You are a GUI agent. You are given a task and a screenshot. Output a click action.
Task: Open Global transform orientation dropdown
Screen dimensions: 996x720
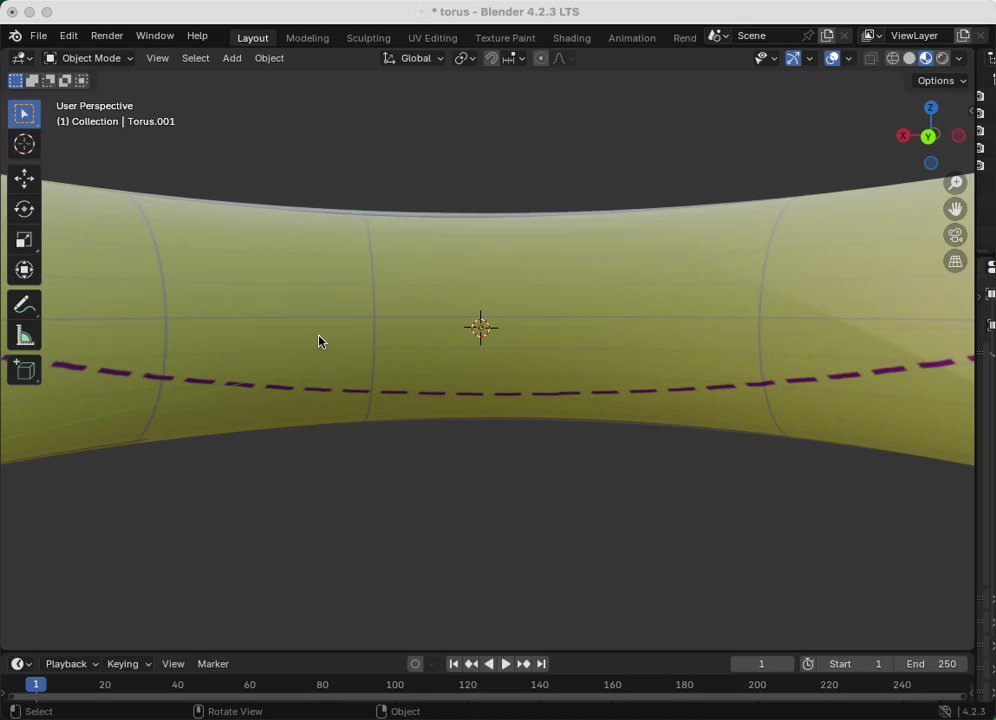[x=414, y=58]
